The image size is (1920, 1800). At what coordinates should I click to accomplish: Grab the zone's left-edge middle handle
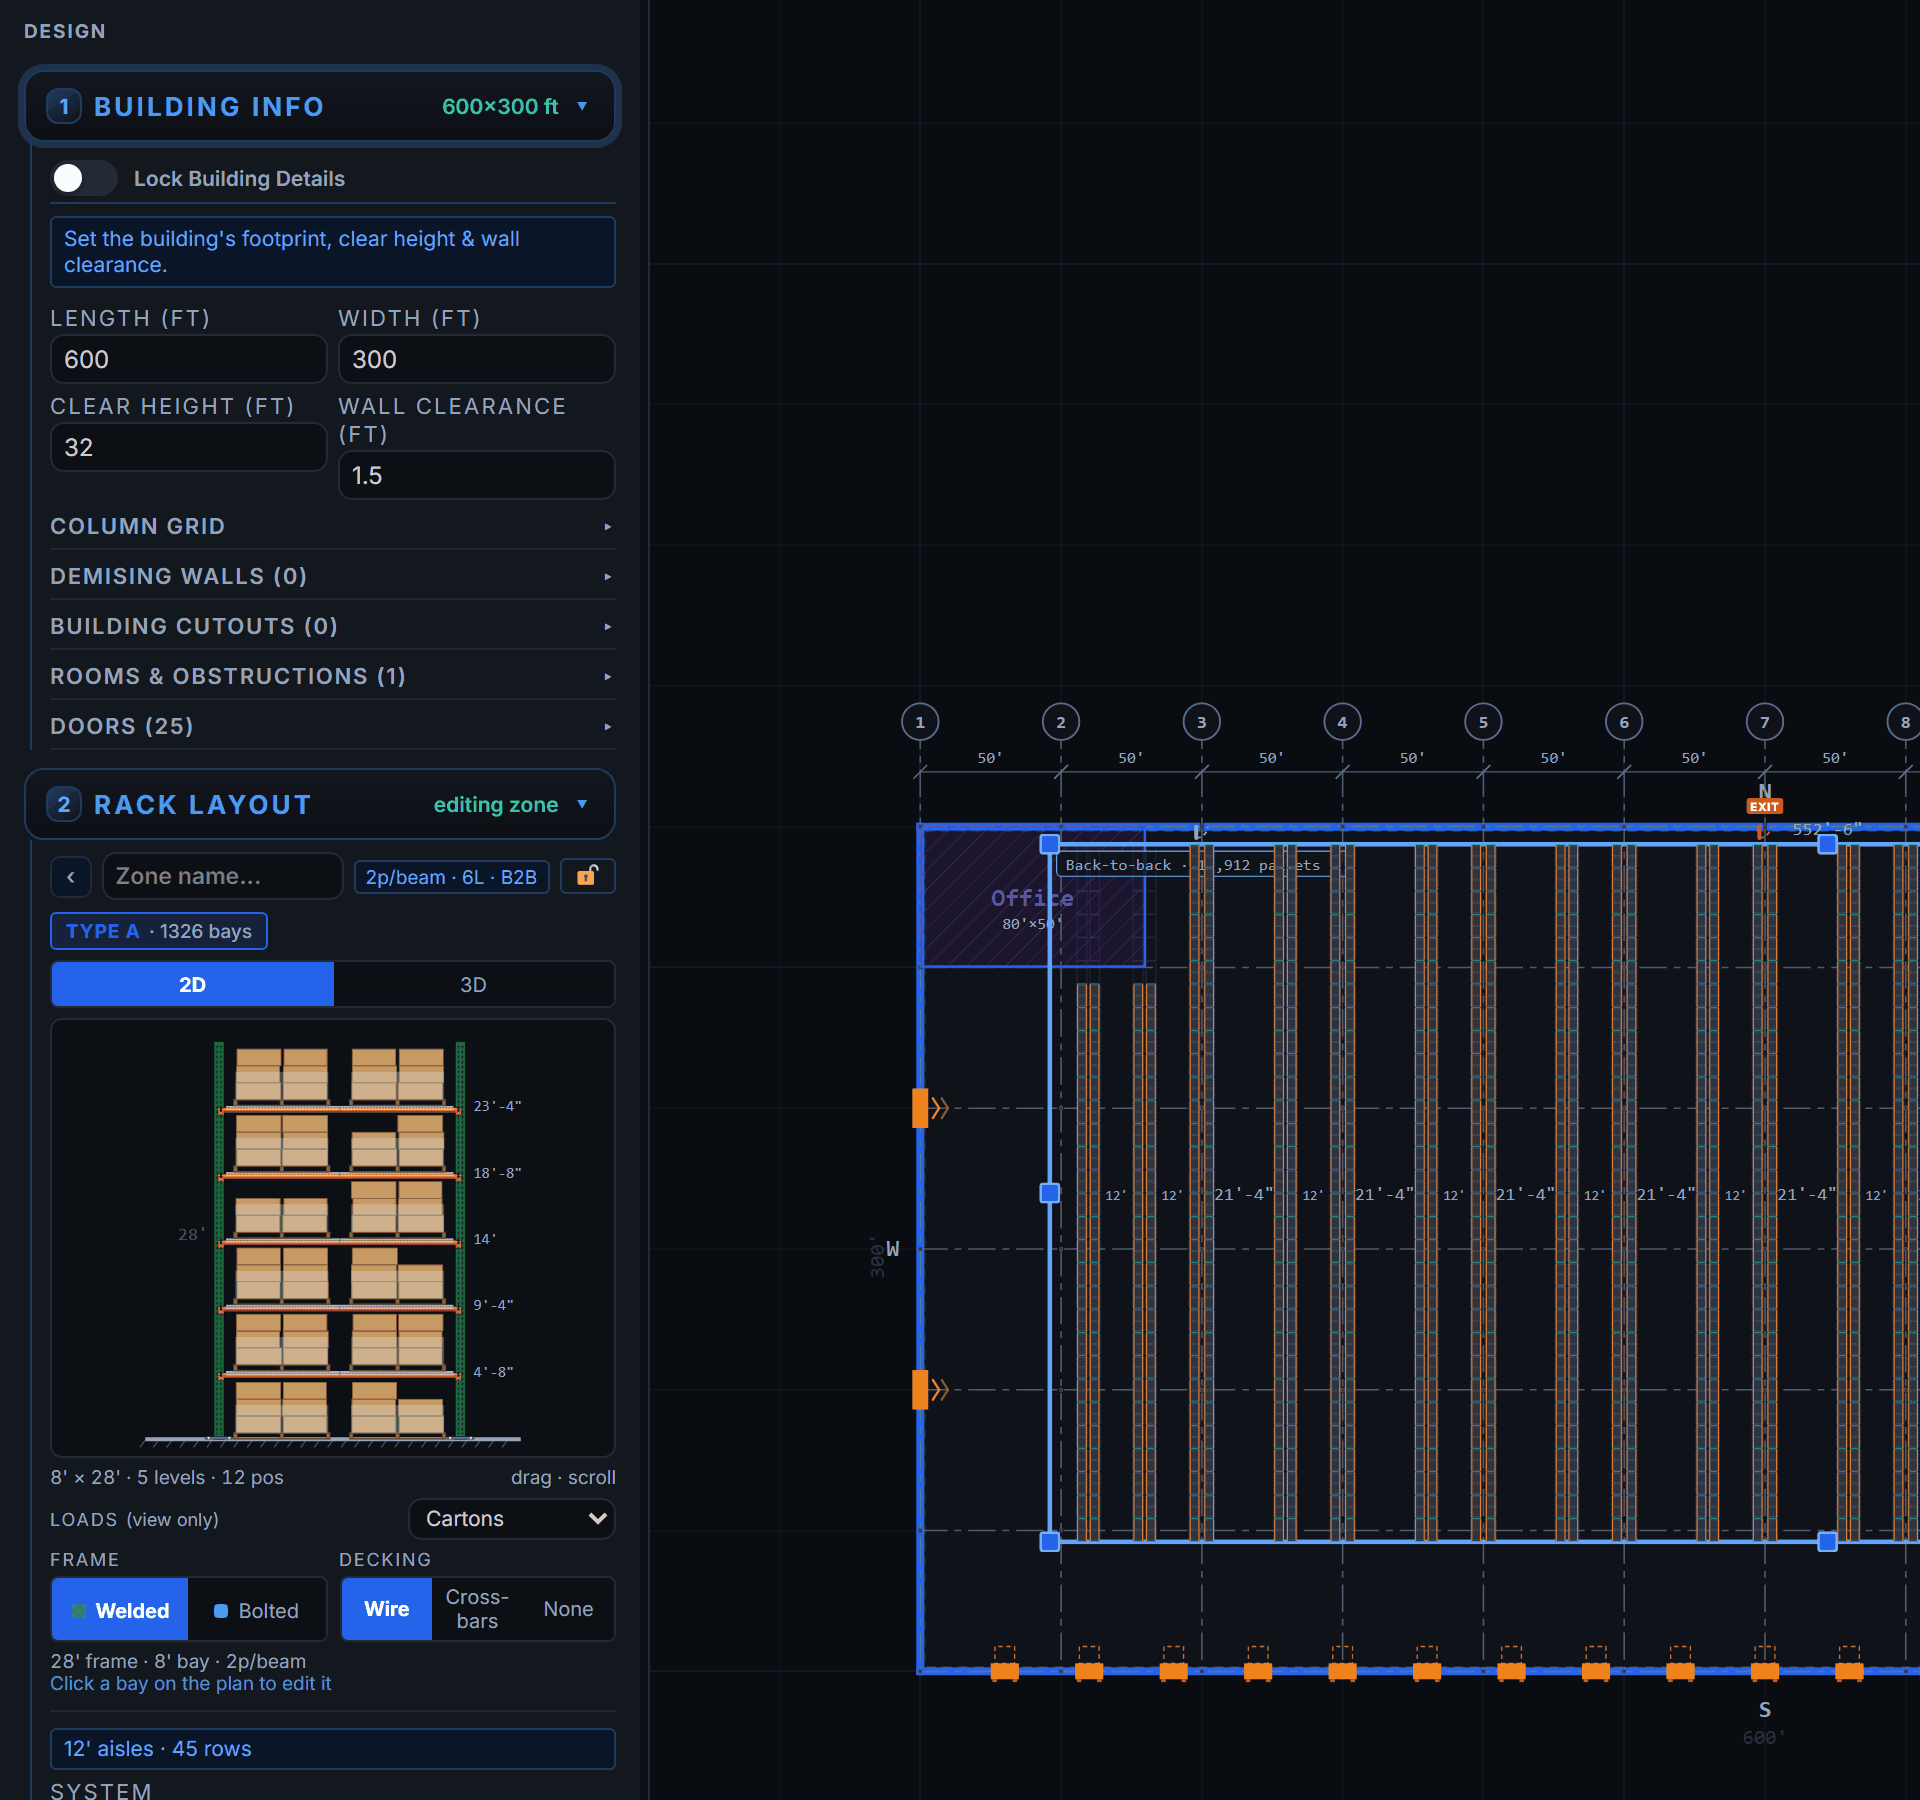coord(1050,1193)
